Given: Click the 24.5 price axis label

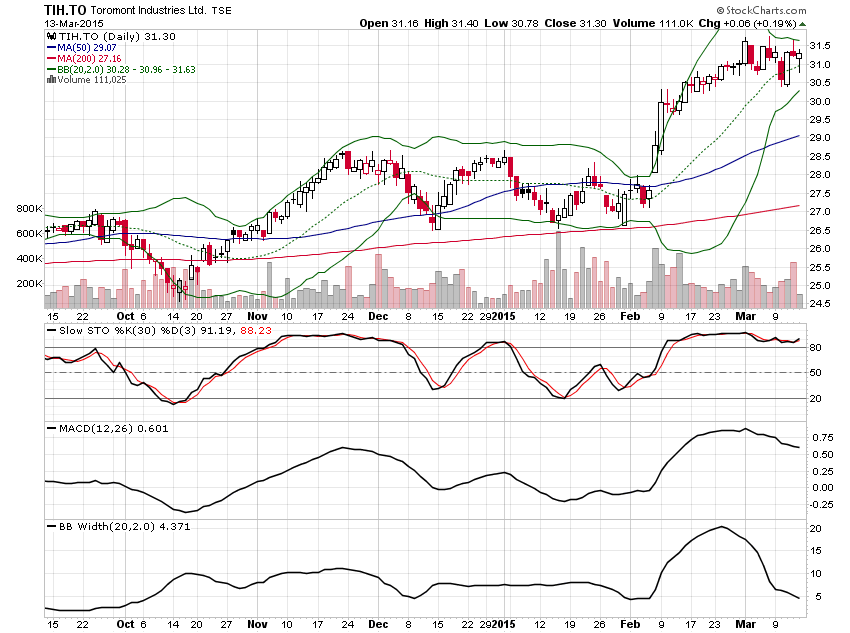Looking at the screenshot, I should point(820,304).
